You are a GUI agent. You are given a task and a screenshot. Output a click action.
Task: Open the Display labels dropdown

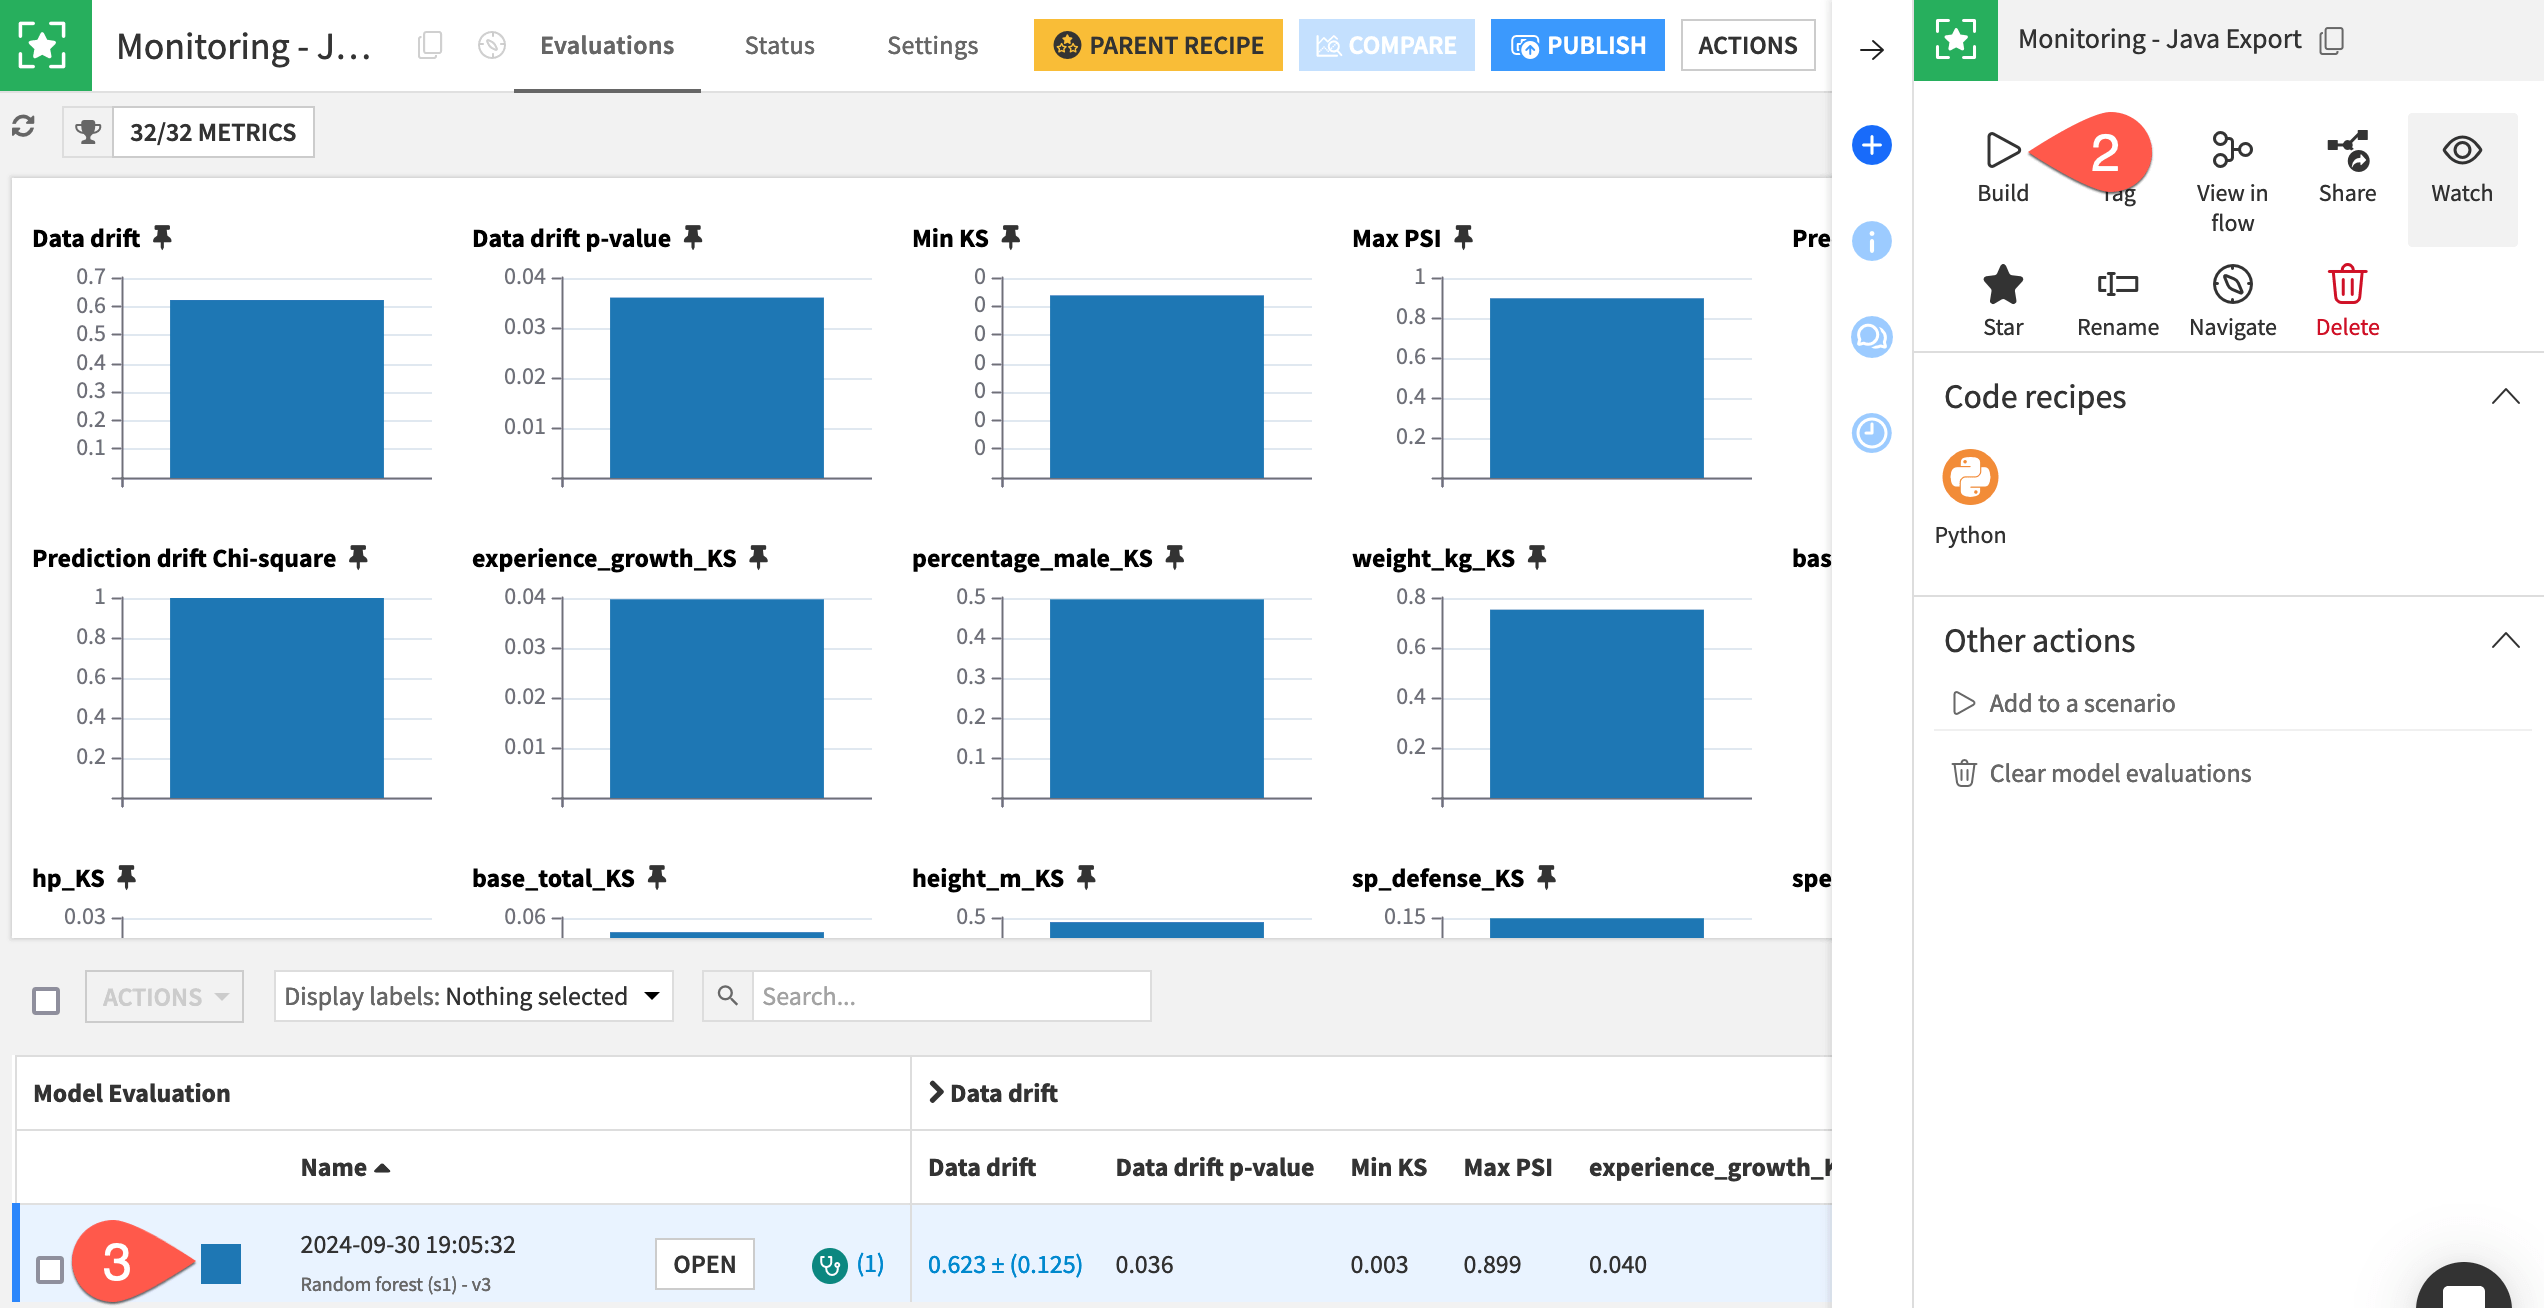[x=472, y=996]
